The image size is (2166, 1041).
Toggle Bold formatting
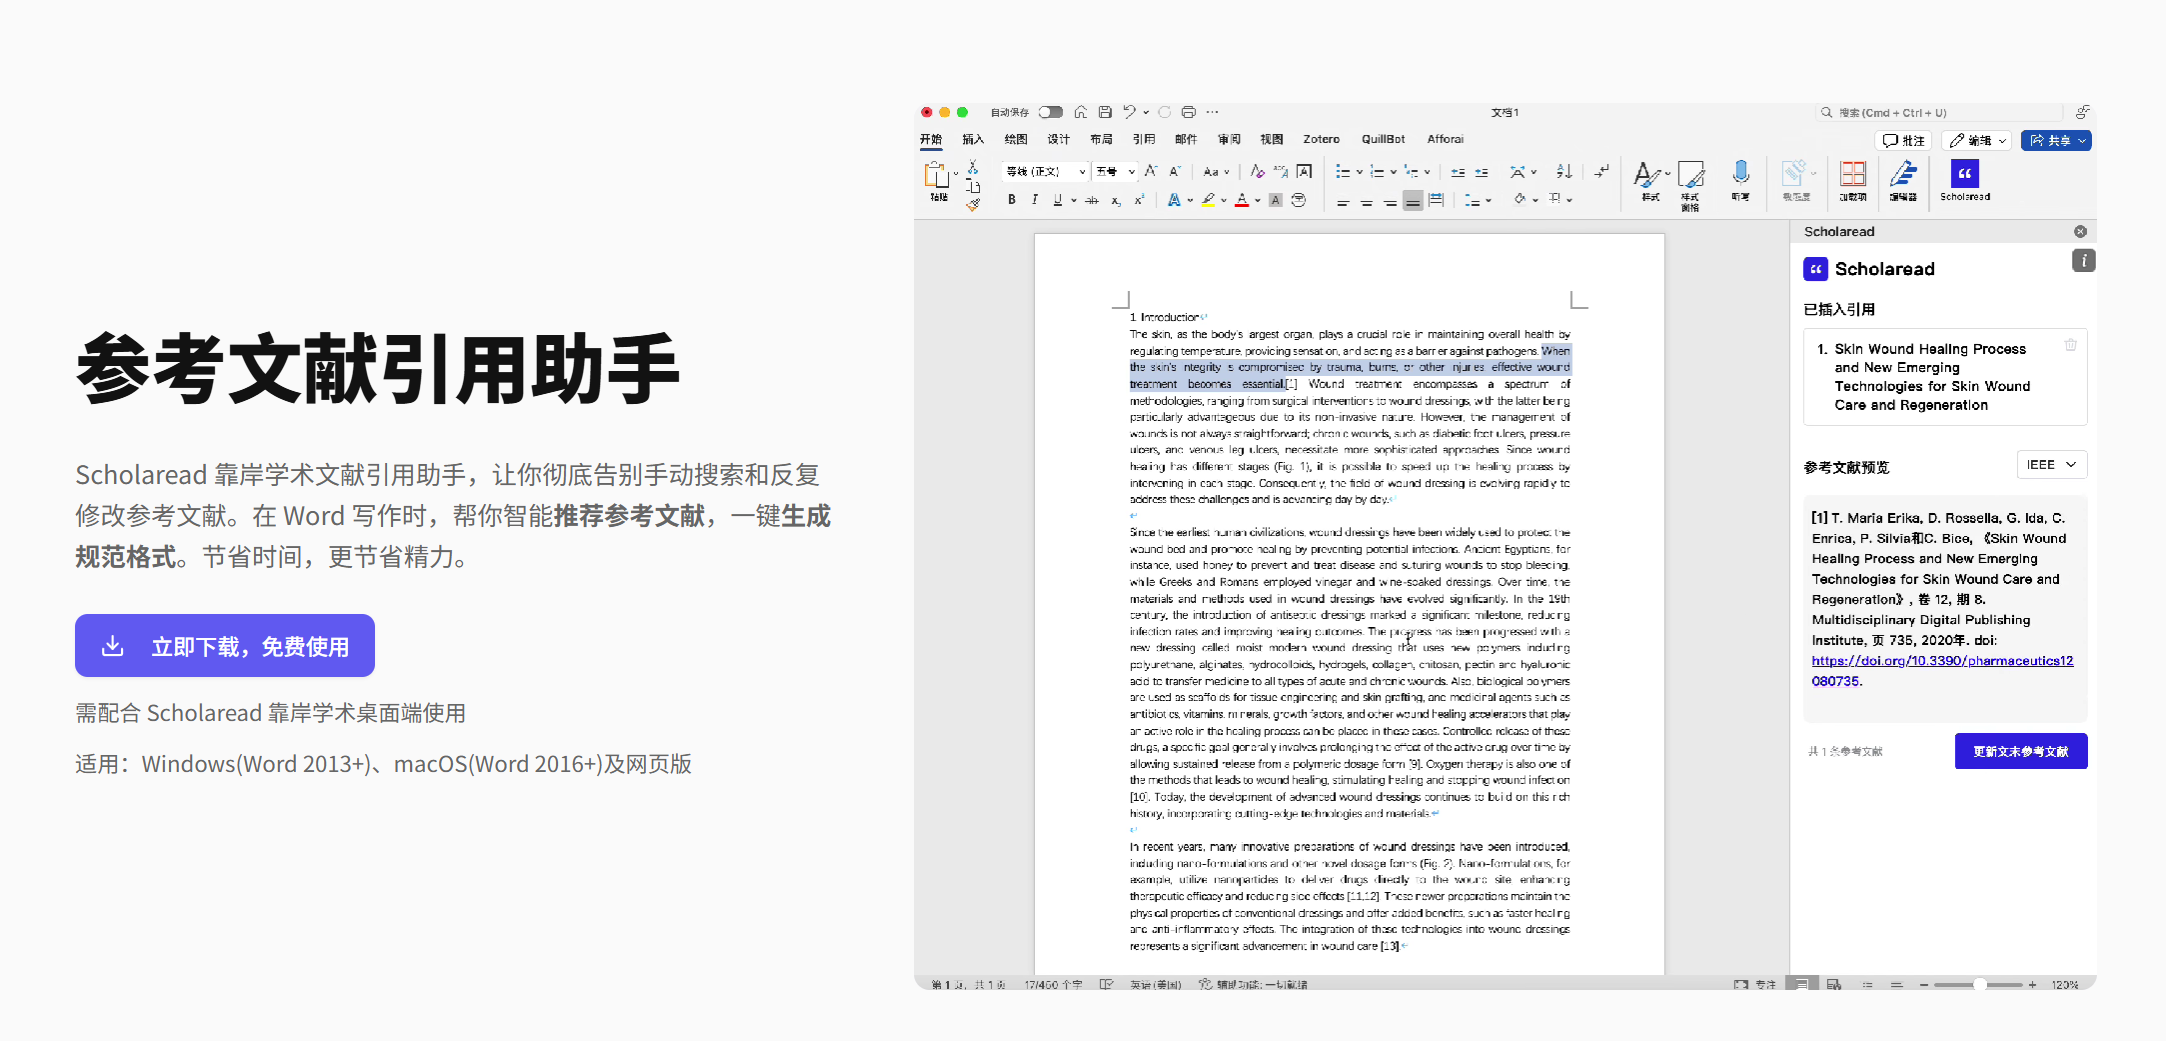1012,200
